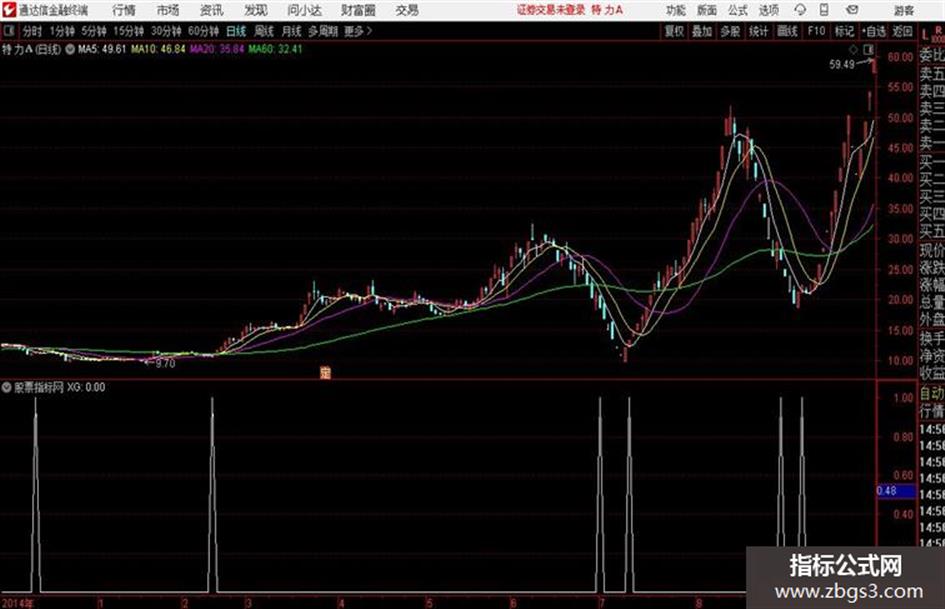
Task: Click the 游客 user label
Action: pos(904,10)
